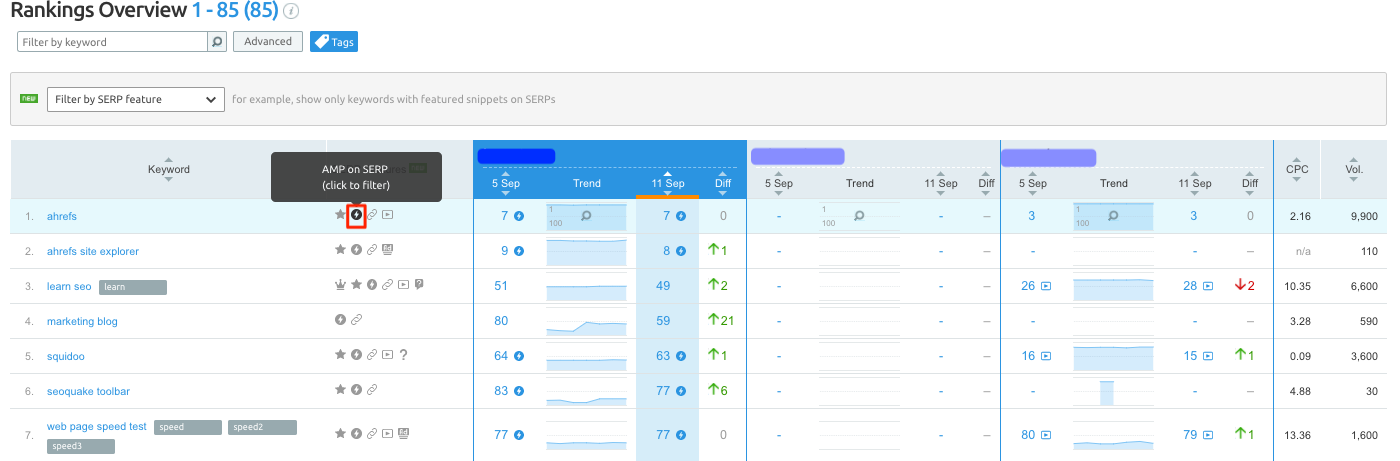
Task: Click the video icon in the ahrefs row
Action: [x=388, y=215]
